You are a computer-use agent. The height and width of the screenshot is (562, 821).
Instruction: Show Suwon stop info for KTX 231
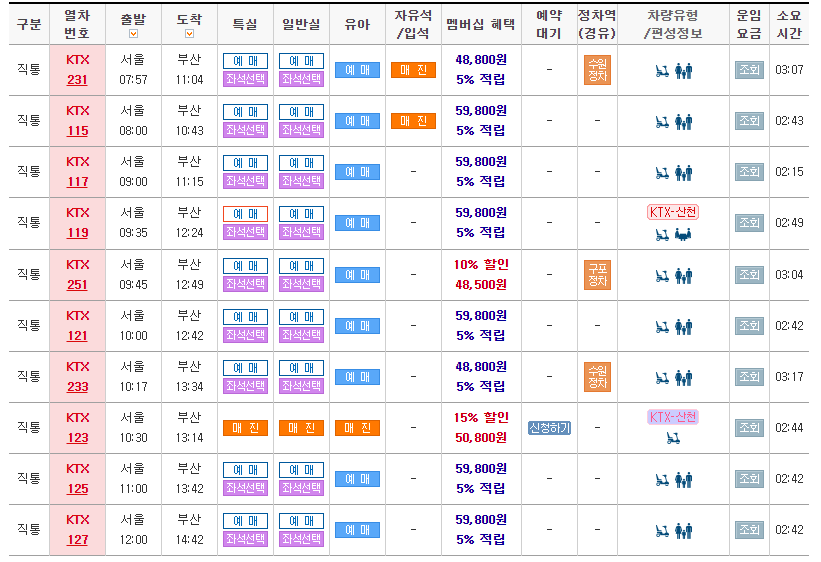pyautogui.click(x=597, y=70)
